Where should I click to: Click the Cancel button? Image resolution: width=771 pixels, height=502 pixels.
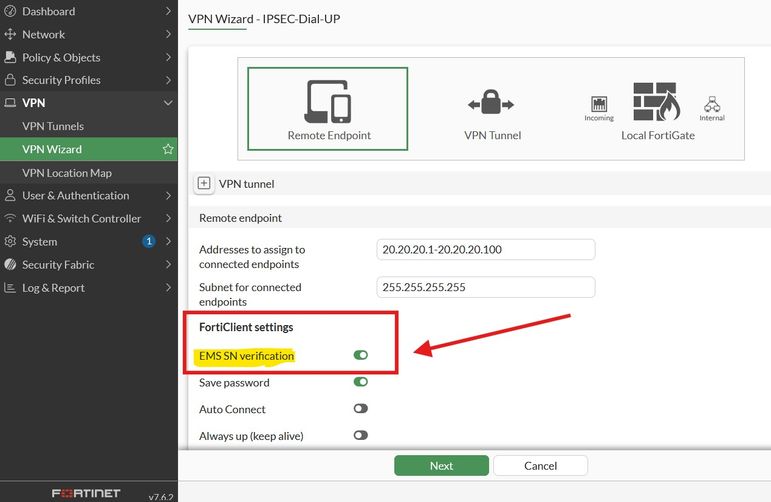point(540,466)
